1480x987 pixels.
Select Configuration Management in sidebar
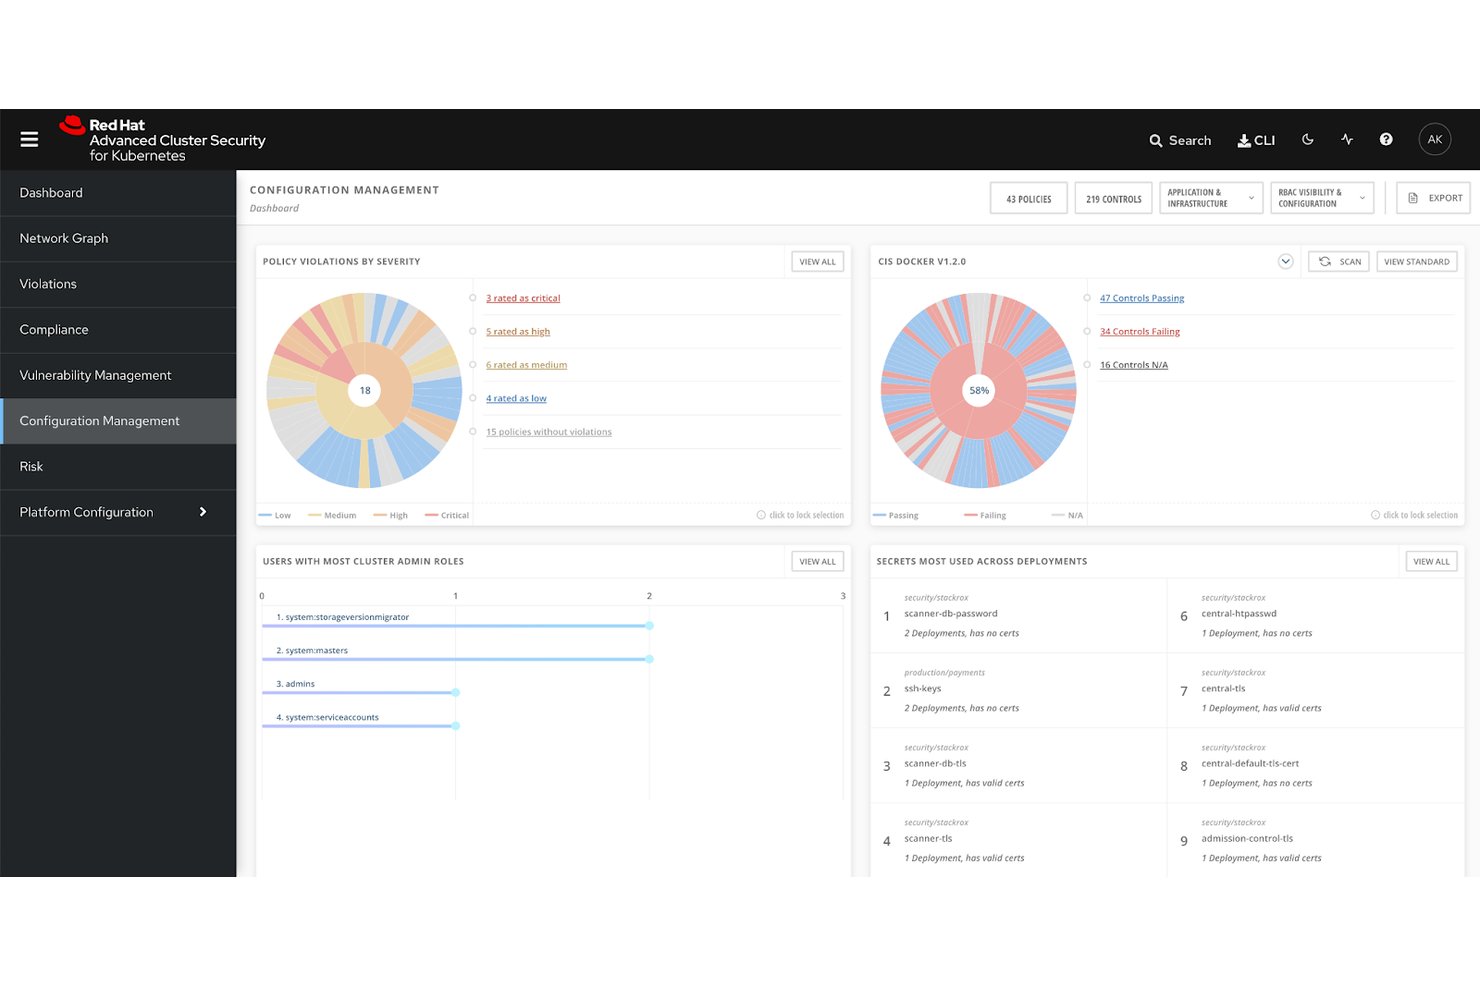pyautogui.click(x=118, y=421)
